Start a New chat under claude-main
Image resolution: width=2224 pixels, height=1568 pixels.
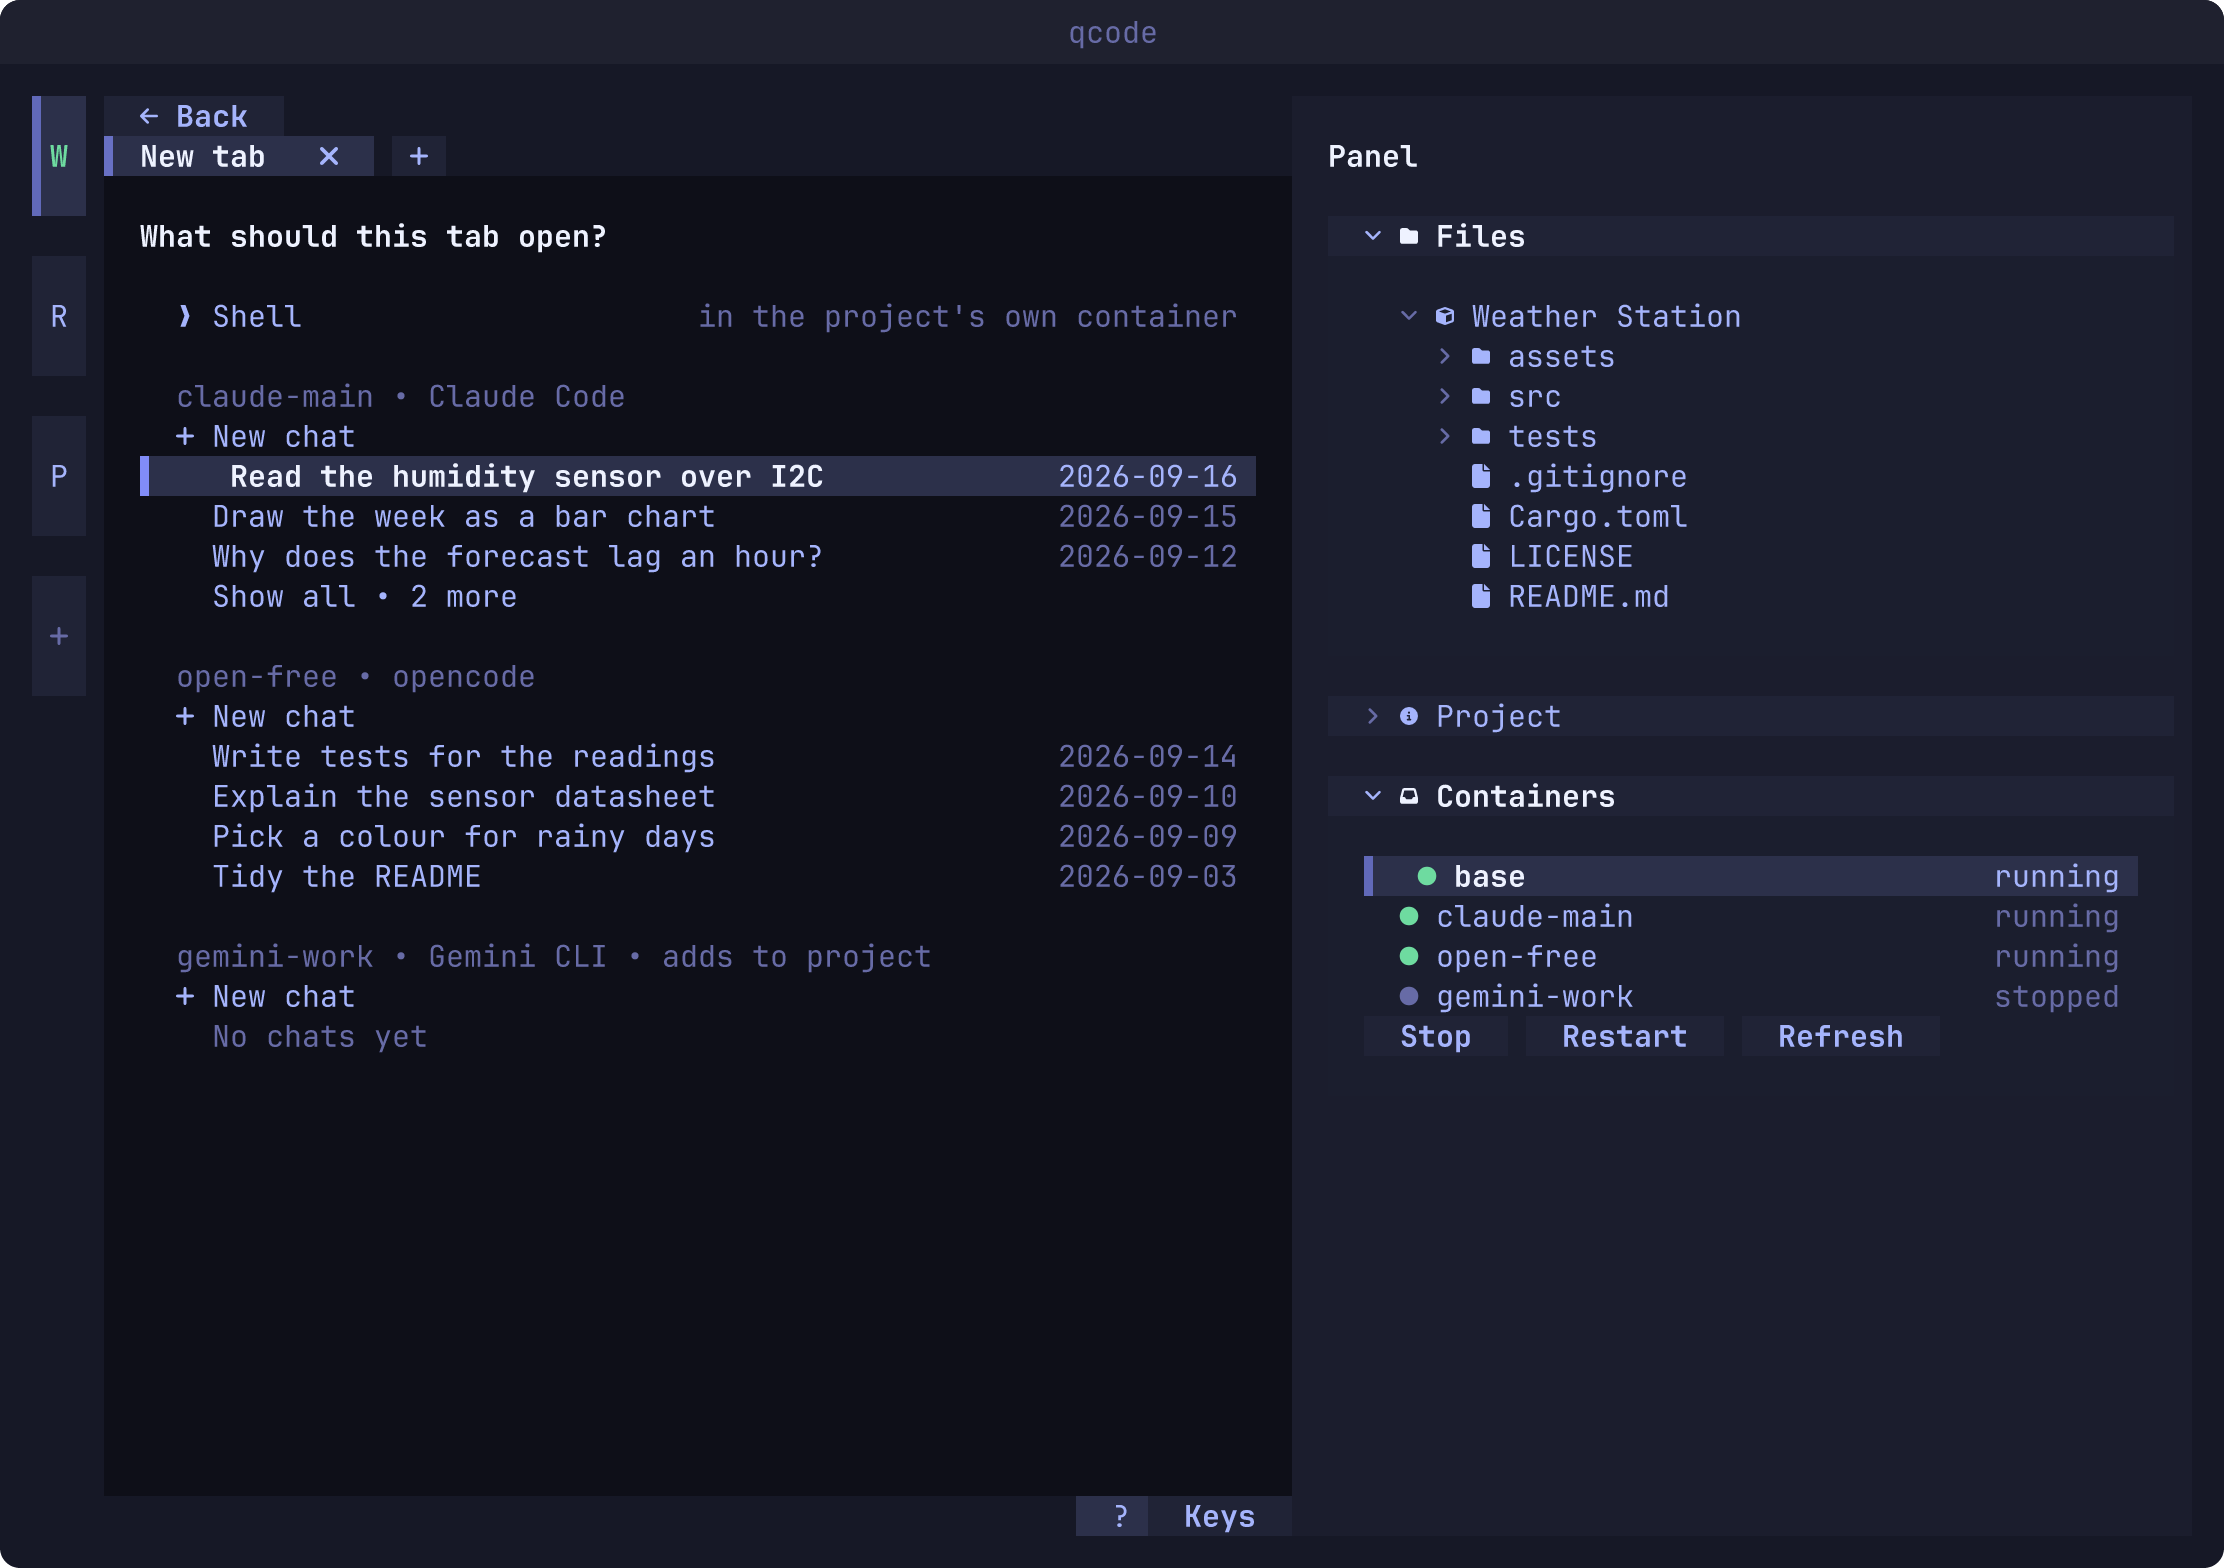point(698,436)
